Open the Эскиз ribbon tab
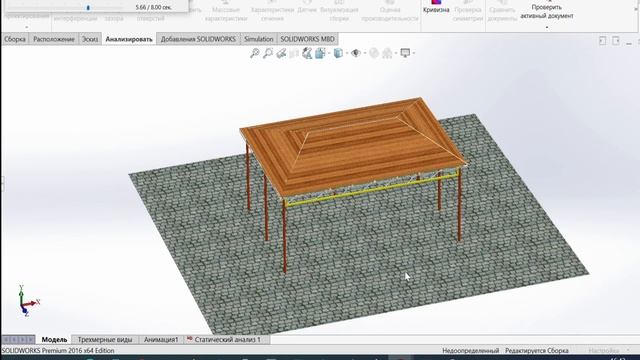Image resolution: width=640 pixels, height=360 pixels. pos(90,39)
